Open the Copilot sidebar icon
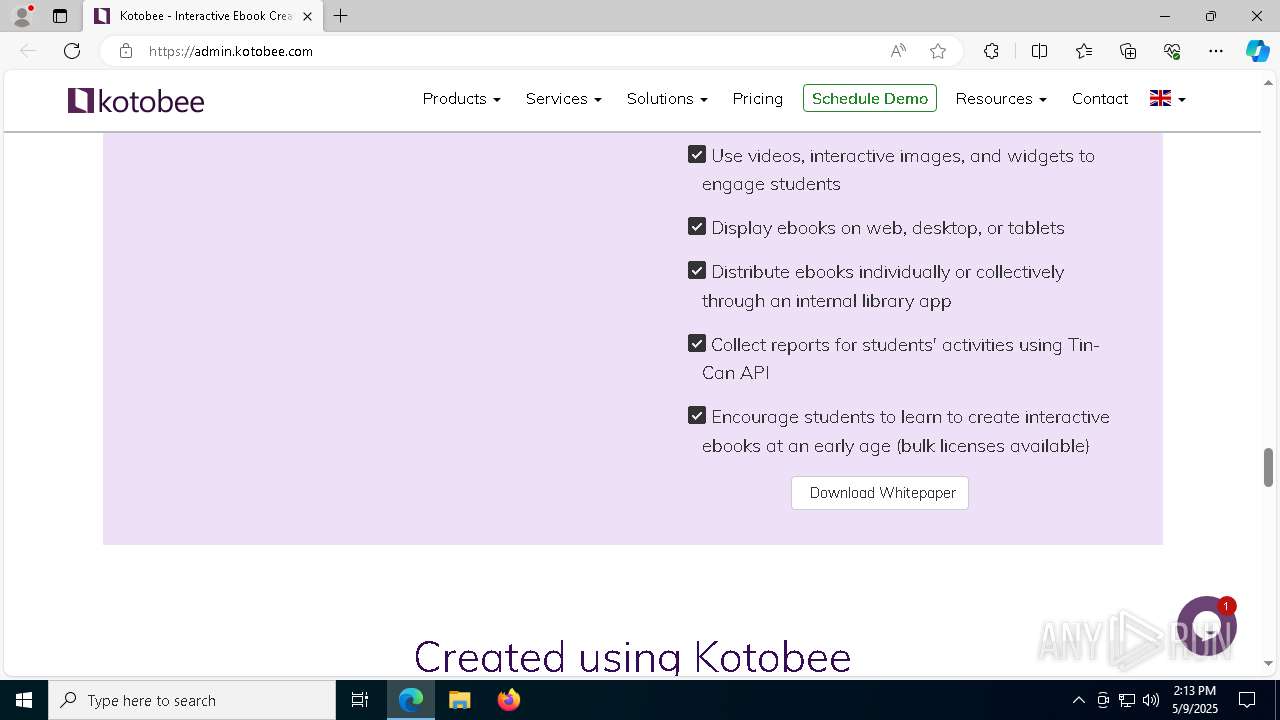1280x720 pixels. point(1257,51)
